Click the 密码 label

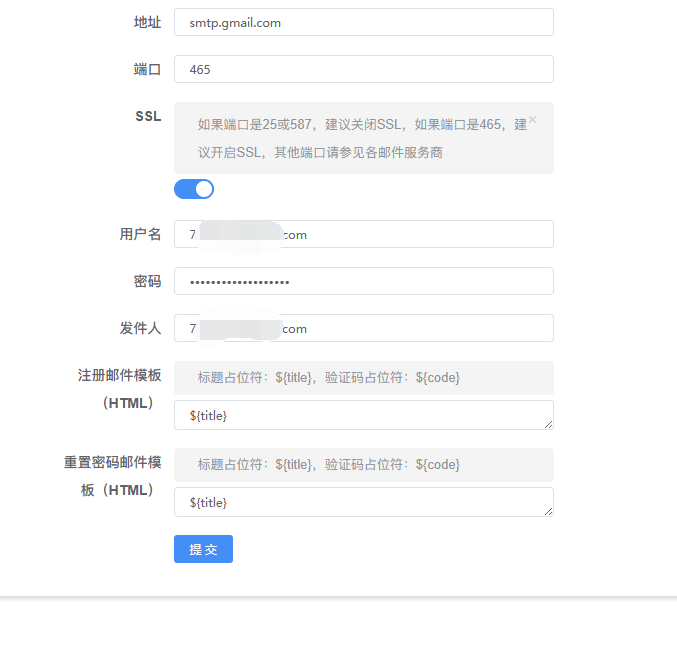[x=147, y=281]
